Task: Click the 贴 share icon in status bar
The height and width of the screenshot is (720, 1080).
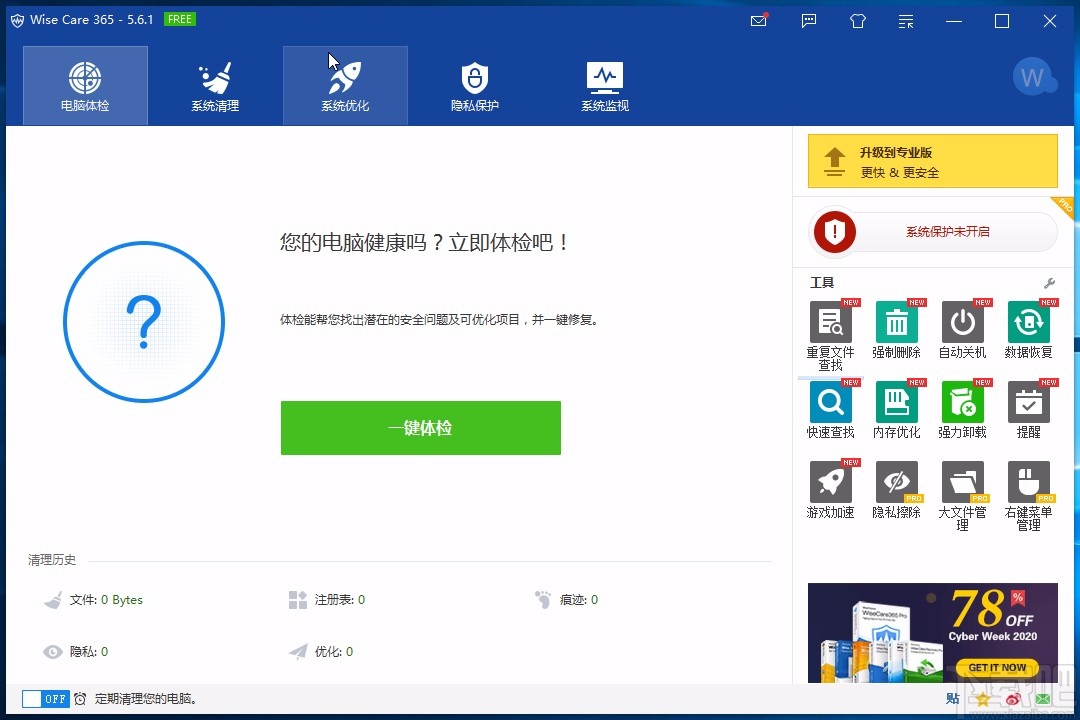Action: 953,699
